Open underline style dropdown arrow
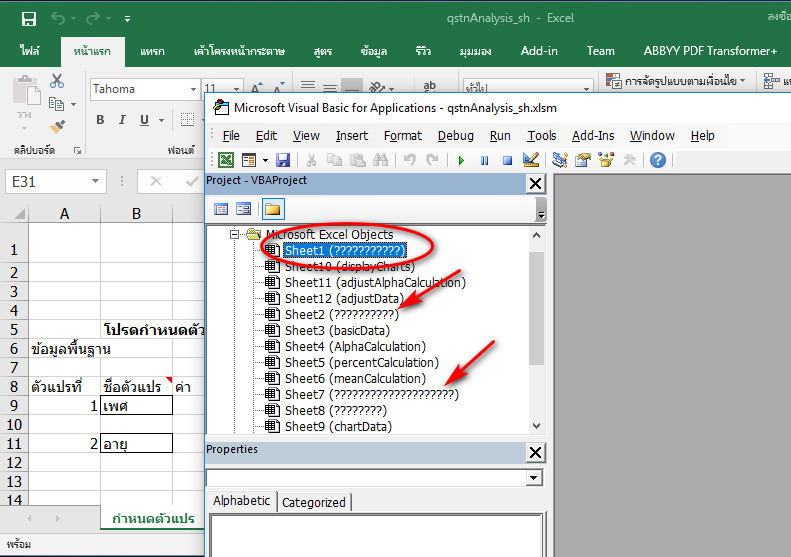Screen dimensions: 791x557 click(x=161, y=120)
